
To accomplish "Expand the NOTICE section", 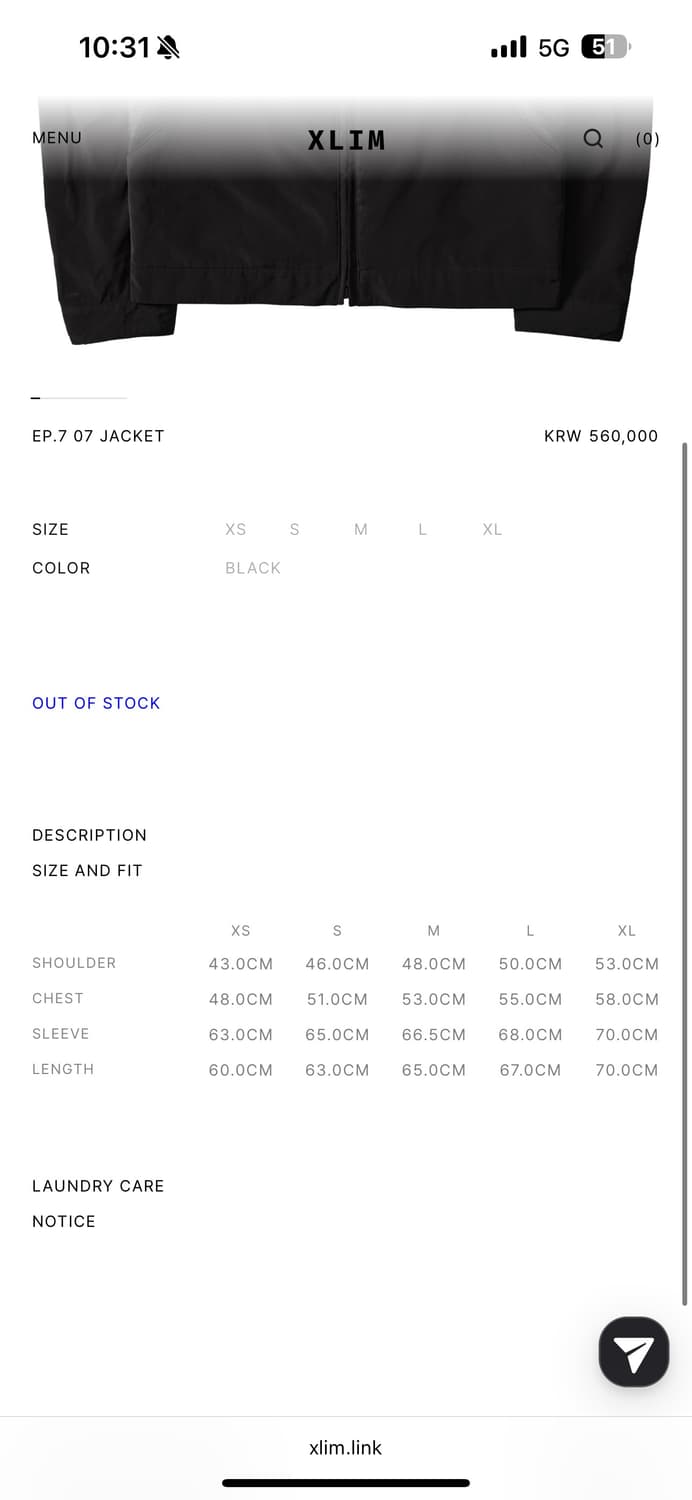I will [x=64, y=1221].
